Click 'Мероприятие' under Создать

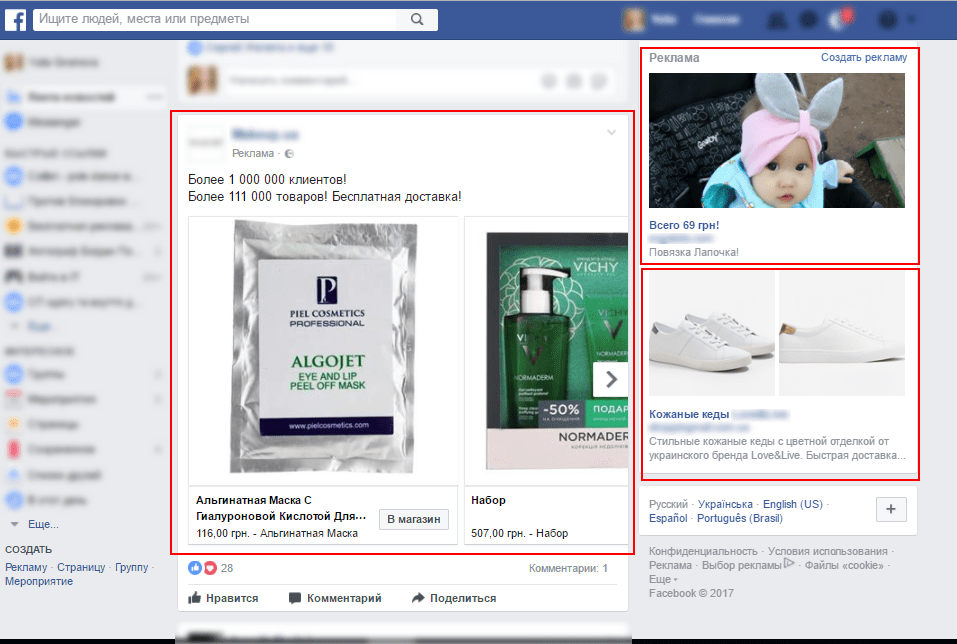click(39, 581)
